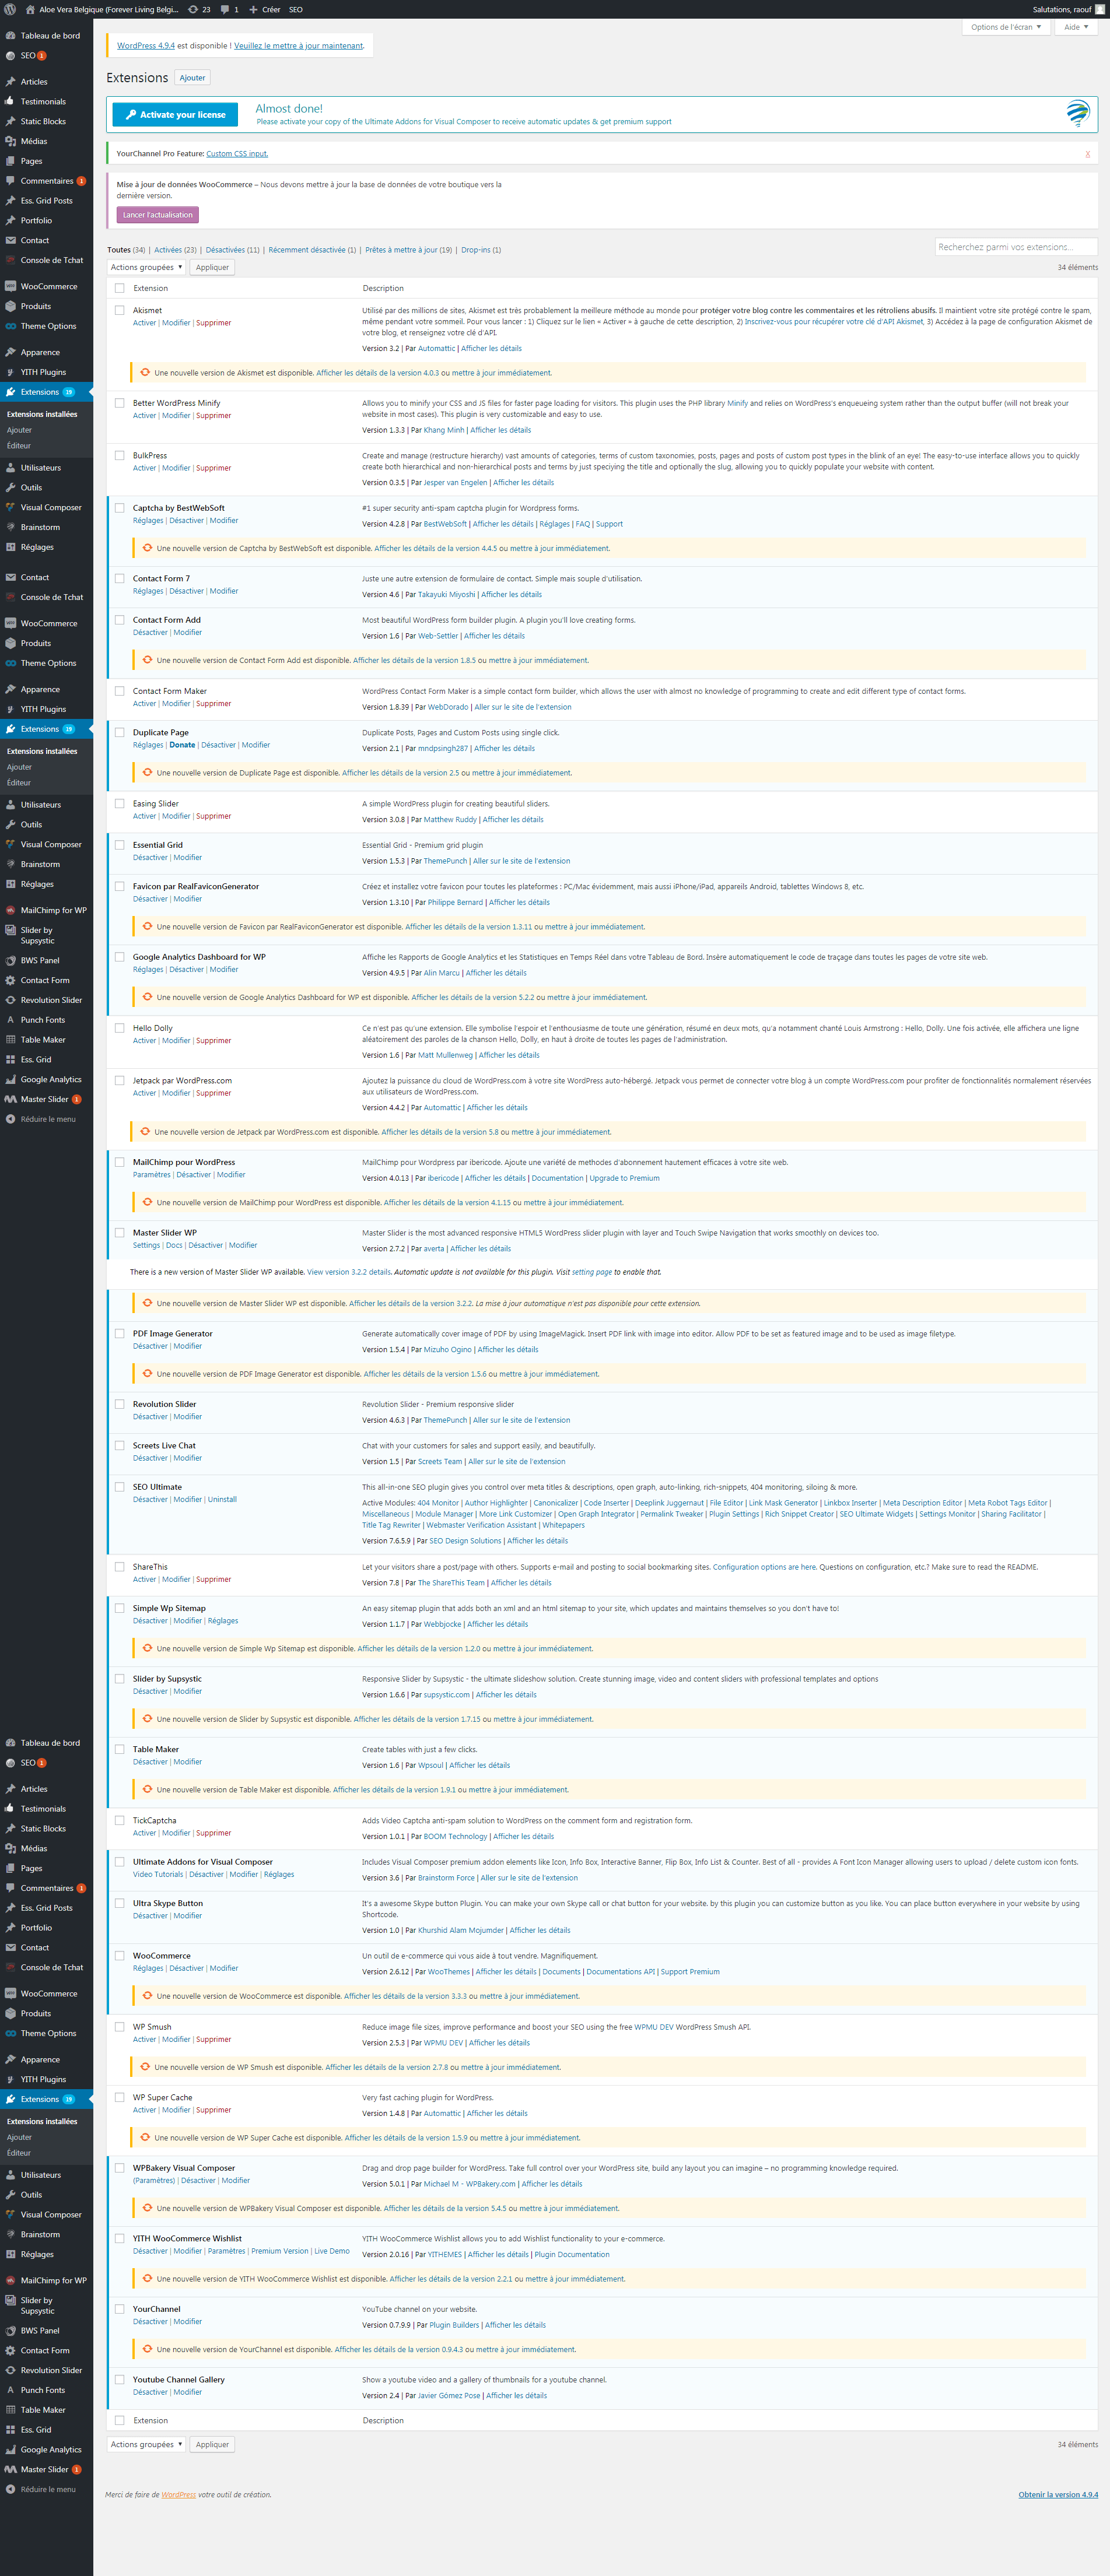Filter plugins by Activées (23)
1110x2576 pixels.
175,250
